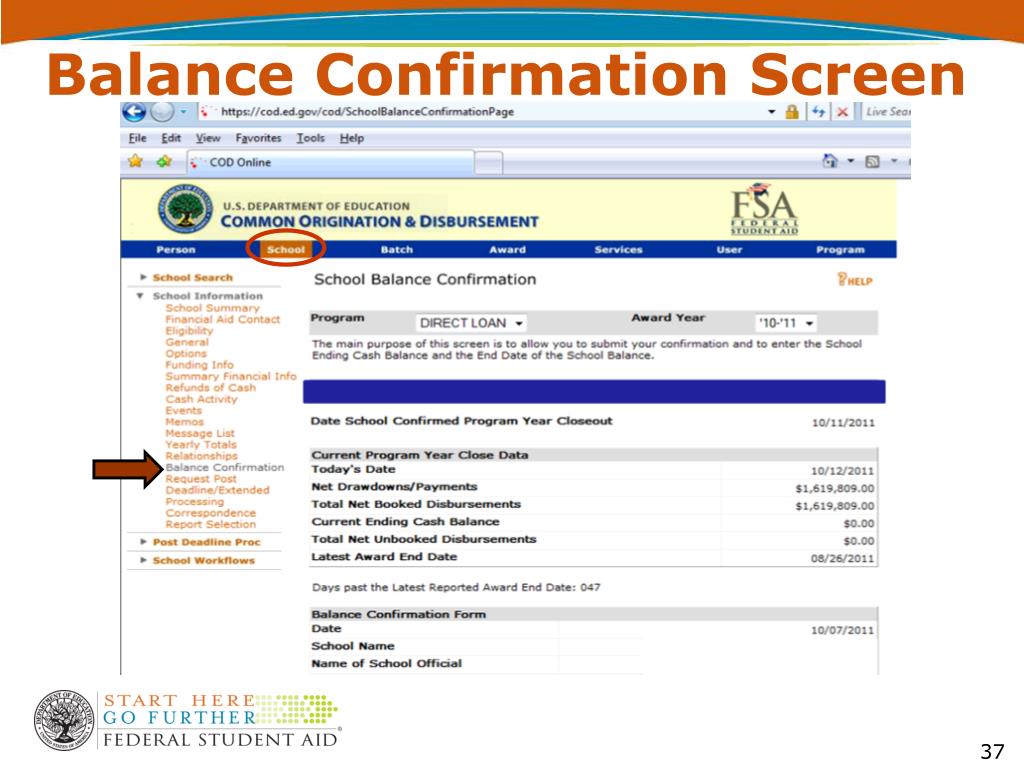This screenshot has height=768, width=1024.
Task: Open the Relationships link
Action: point(201,456)
